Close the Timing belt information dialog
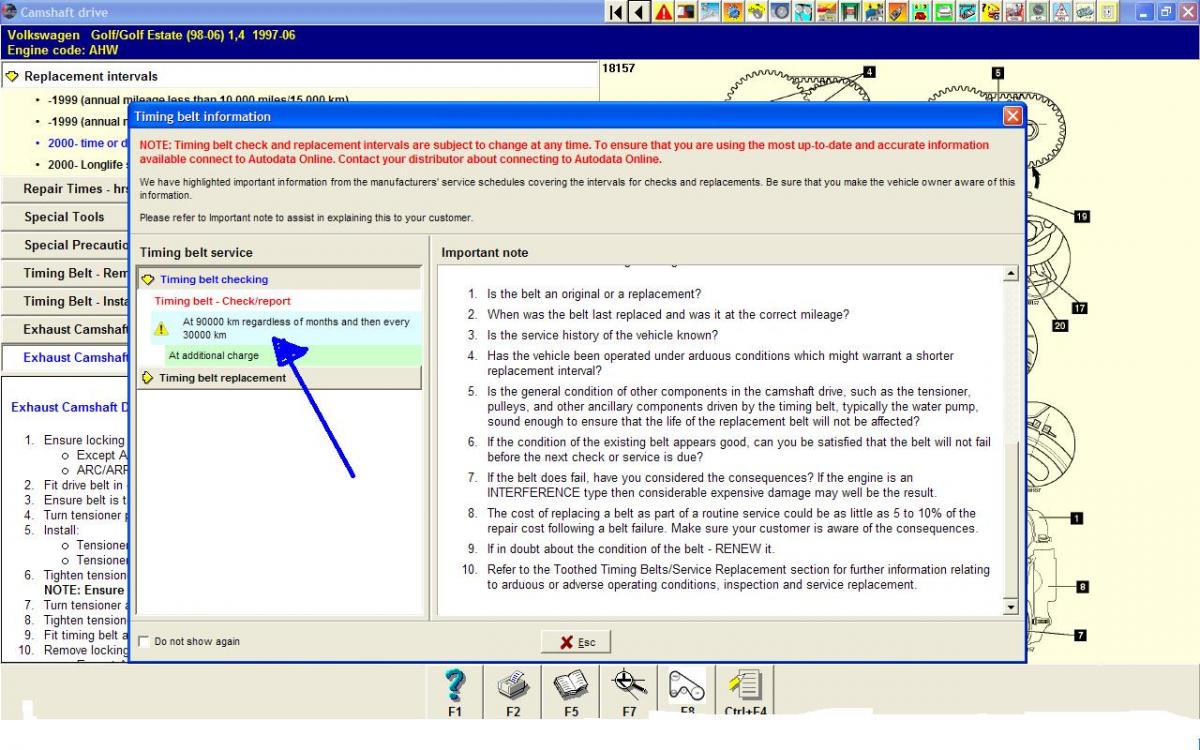1200x750 pixels. pyautogui.click(x=1012, y=116)
